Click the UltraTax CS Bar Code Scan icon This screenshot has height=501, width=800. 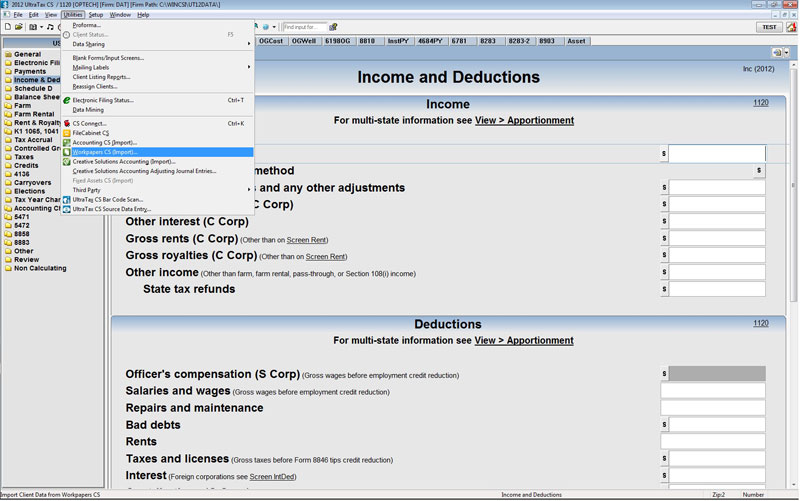[66, 199]
